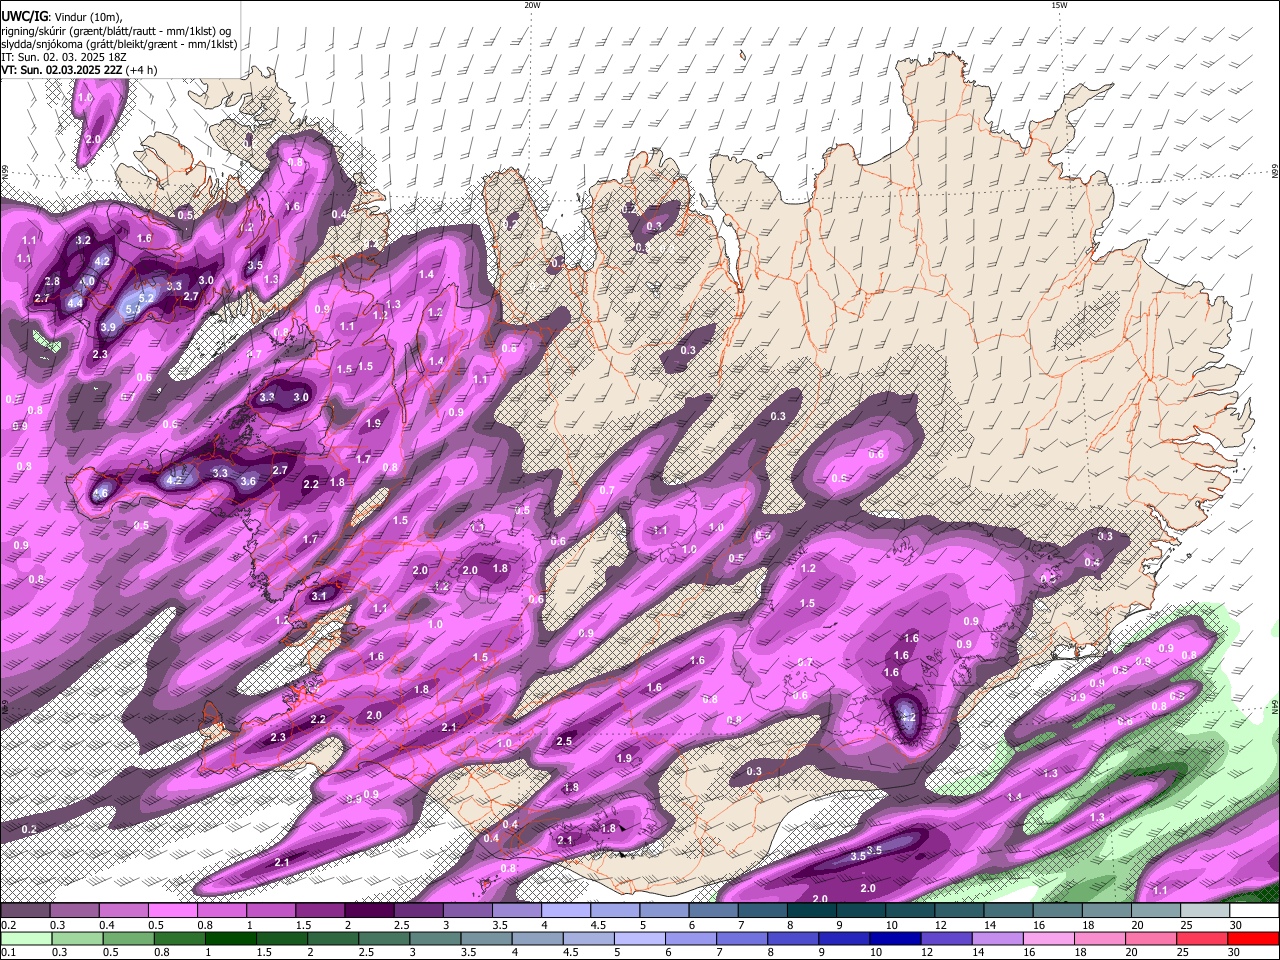Click the 'UWC/IG: Vindur (10m),' title text
The height and width of the screenshot is (960, 1280).
coord(62,17)
